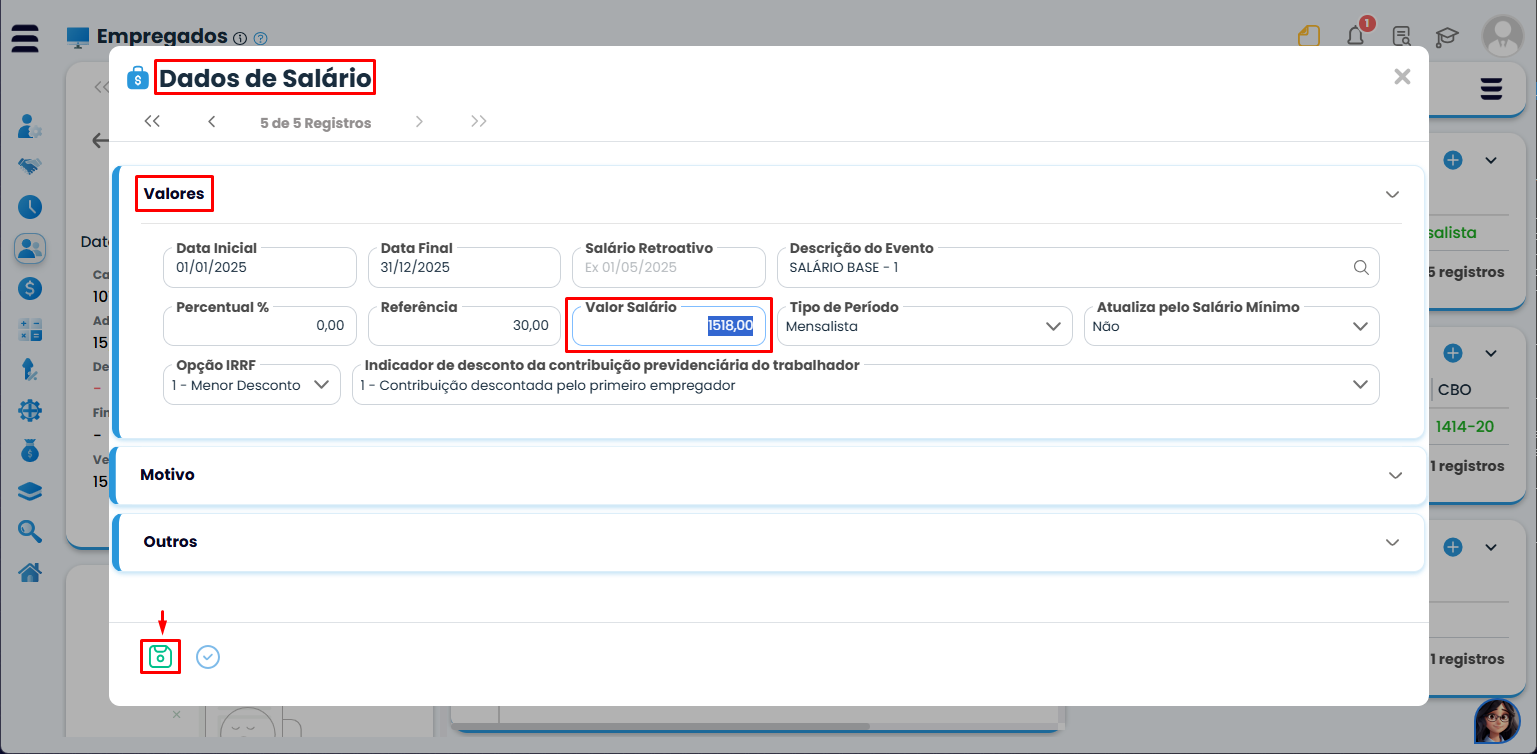The height and width of the screenshot is (754, 1537).
Task: Click the Data Inicial field
Action: click(x=259, y=268)
